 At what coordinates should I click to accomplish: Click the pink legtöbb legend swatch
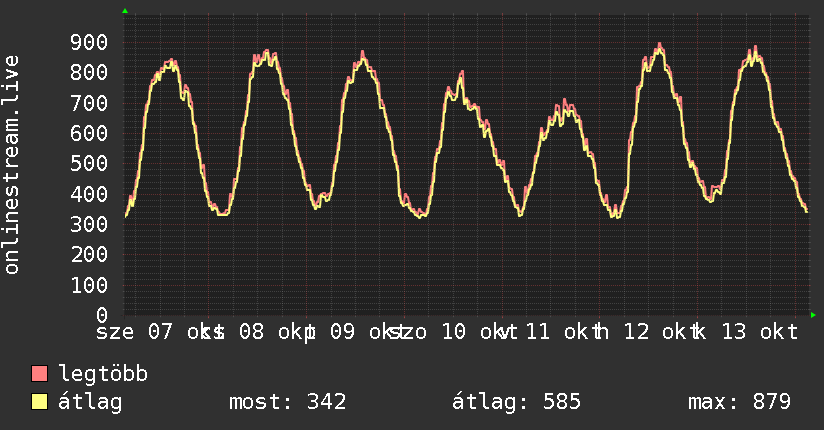click(39, 374)
